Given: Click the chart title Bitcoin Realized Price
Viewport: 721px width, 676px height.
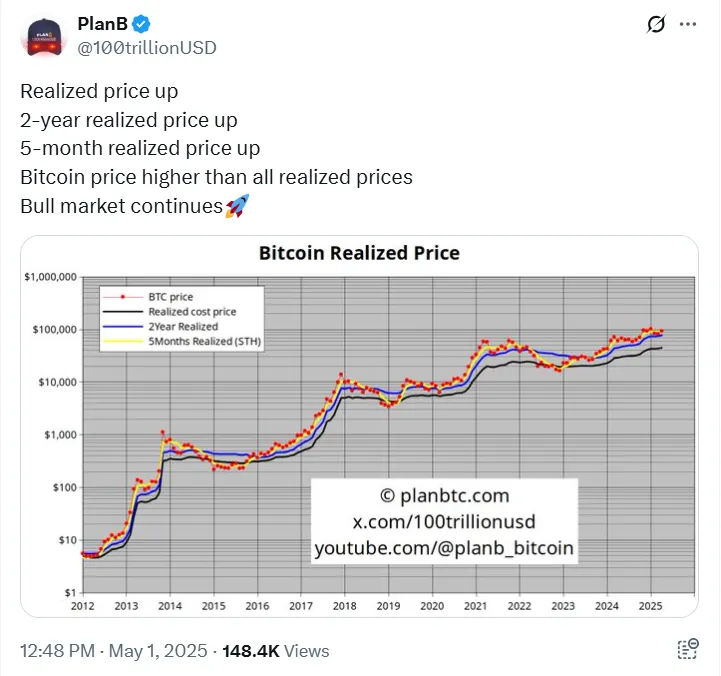Looking at the screenshot, I should click(x=360, y=253).
